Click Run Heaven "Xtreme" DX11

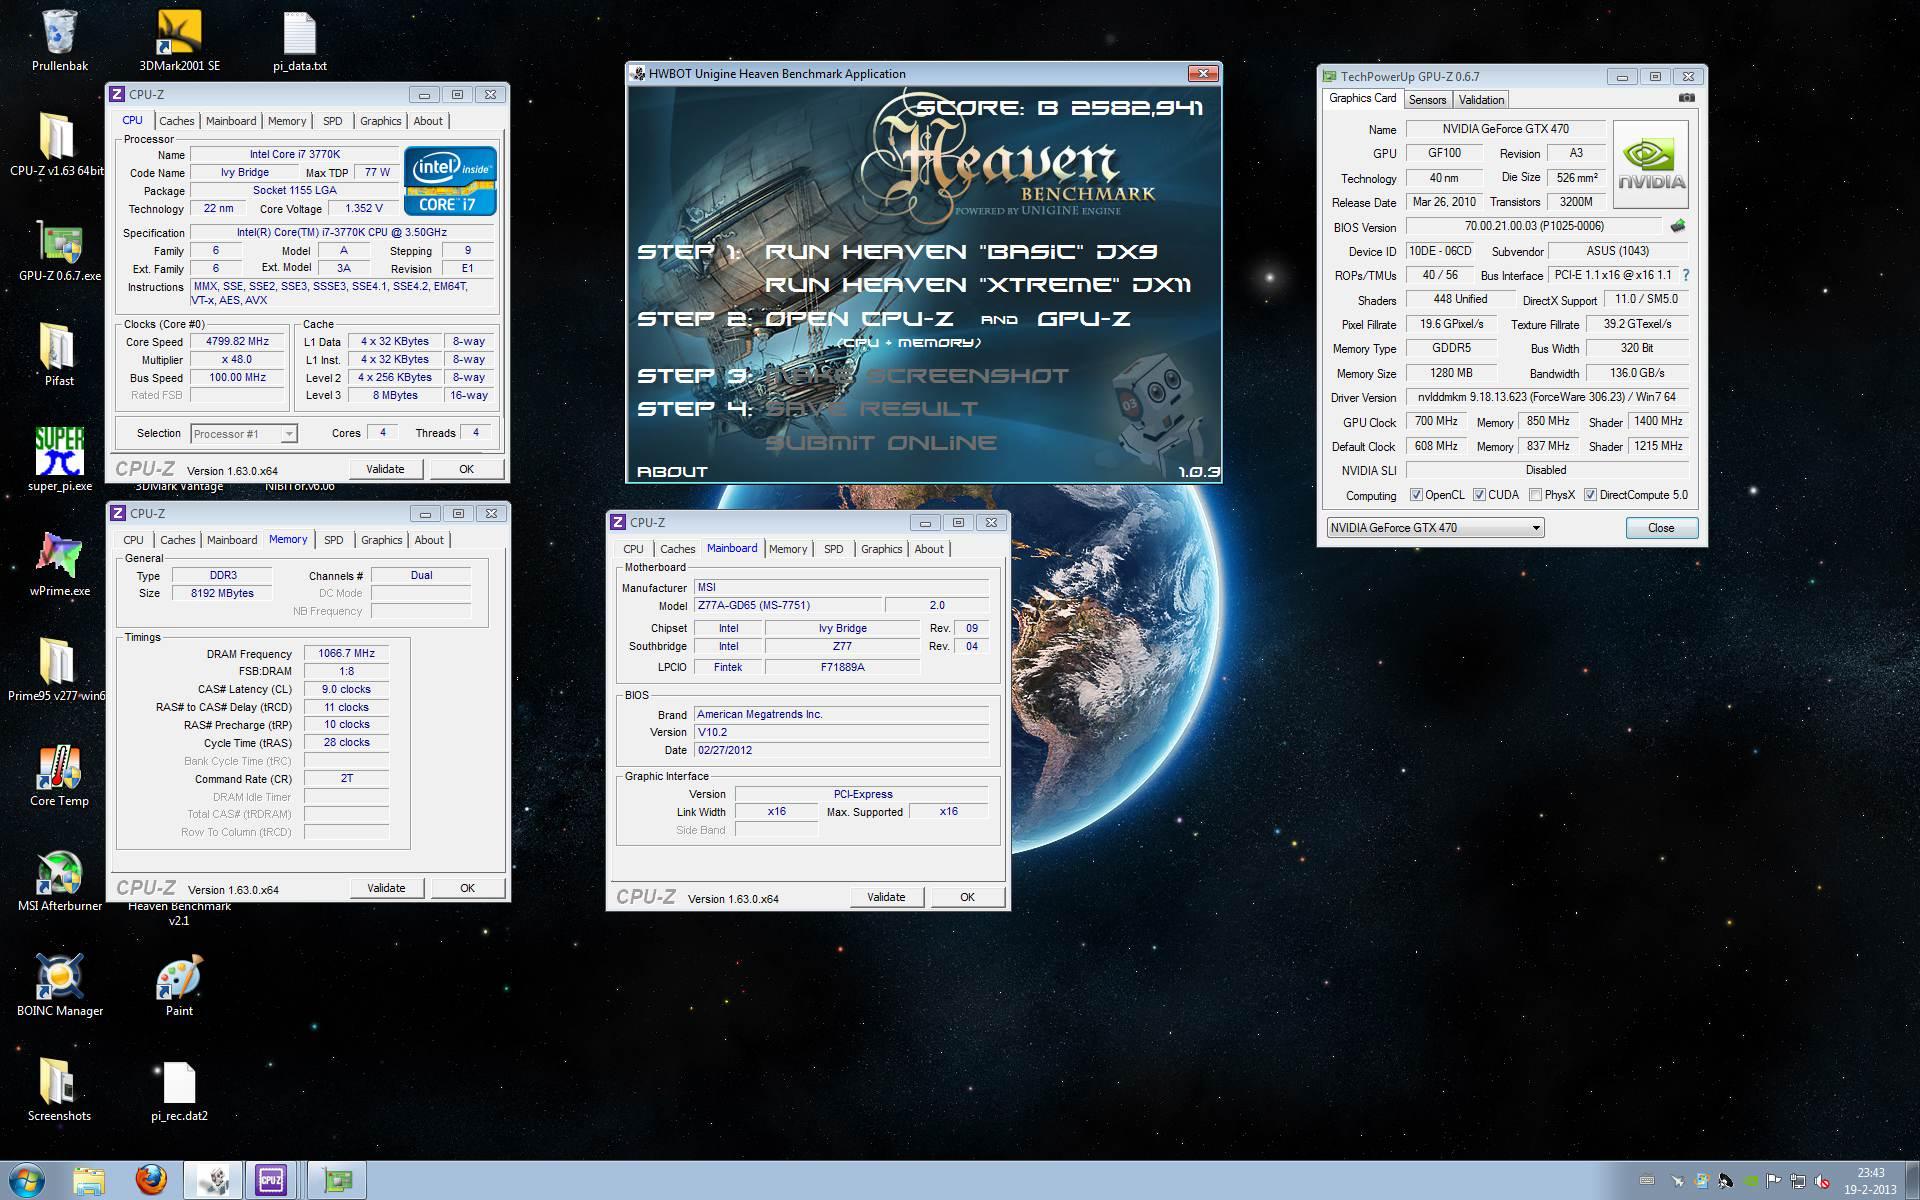(x=977, y=285)
